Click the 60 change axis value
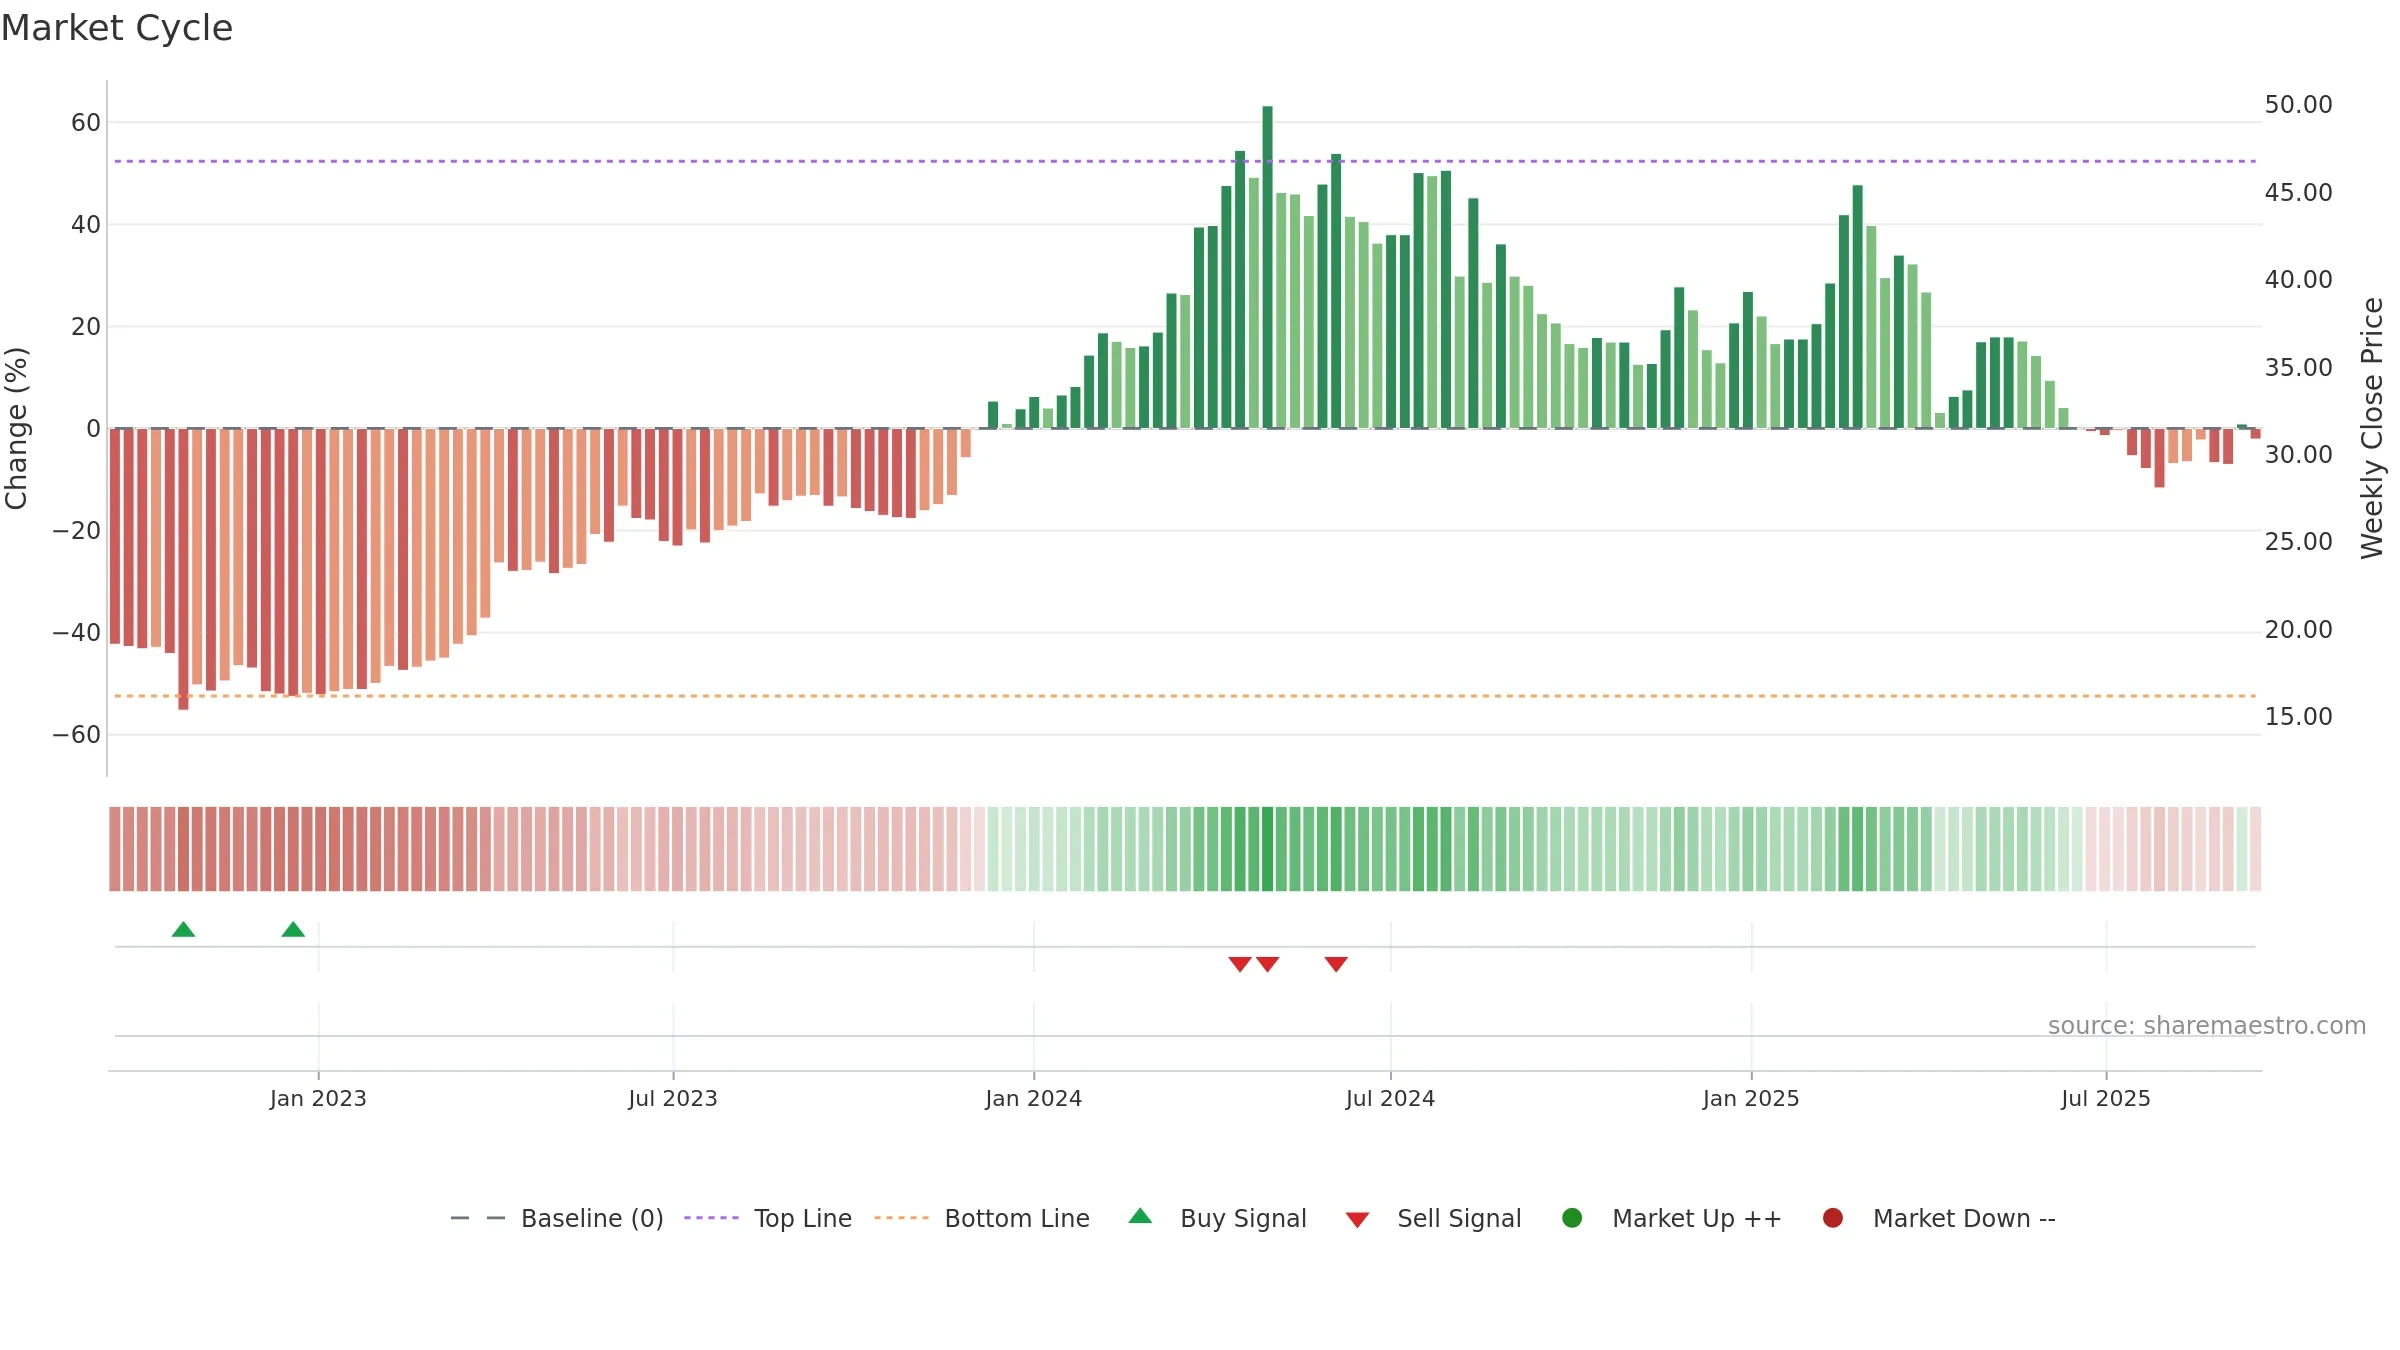The width and height of the screenshot is (2400, 1350). coord(86,122)
